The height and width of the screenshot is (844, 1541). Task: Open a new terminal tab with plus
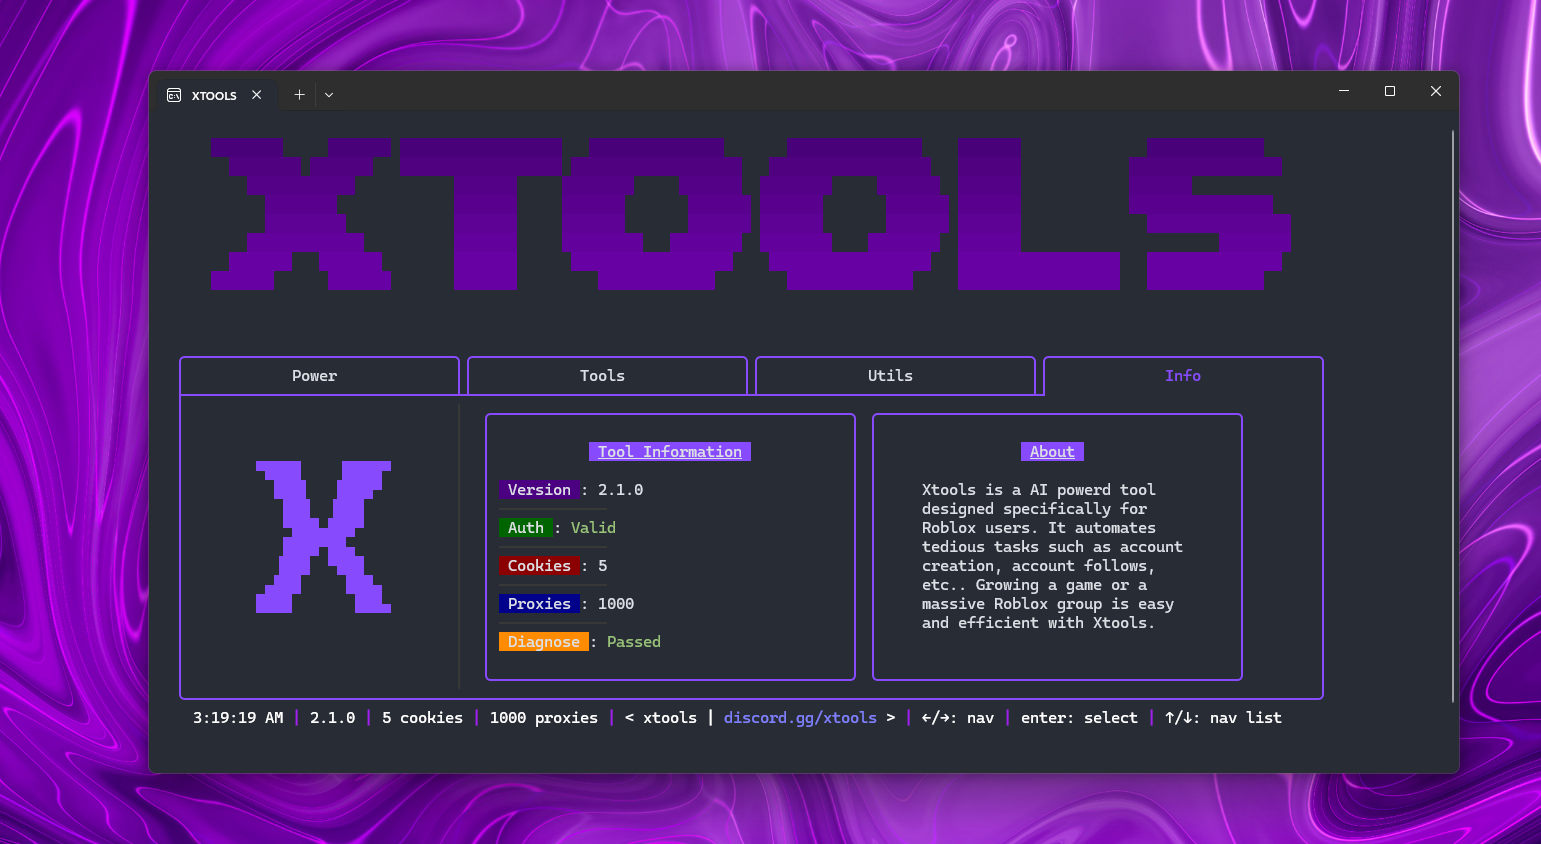coord(299,95)
